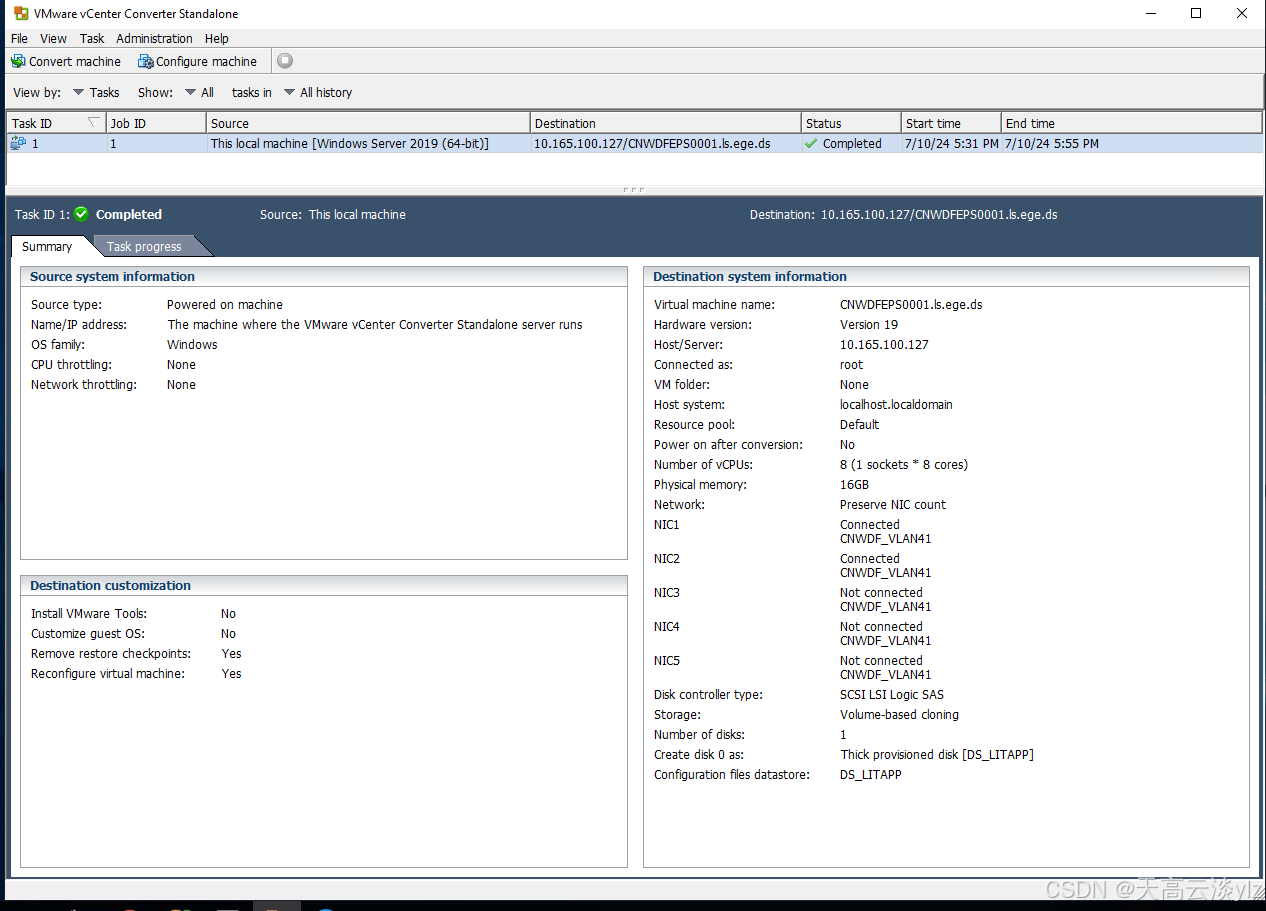Image resolution: width=1266 pixels, height=911 pixels.
Task: Select the This local machine source cell
Action: [x=350, y=144]
